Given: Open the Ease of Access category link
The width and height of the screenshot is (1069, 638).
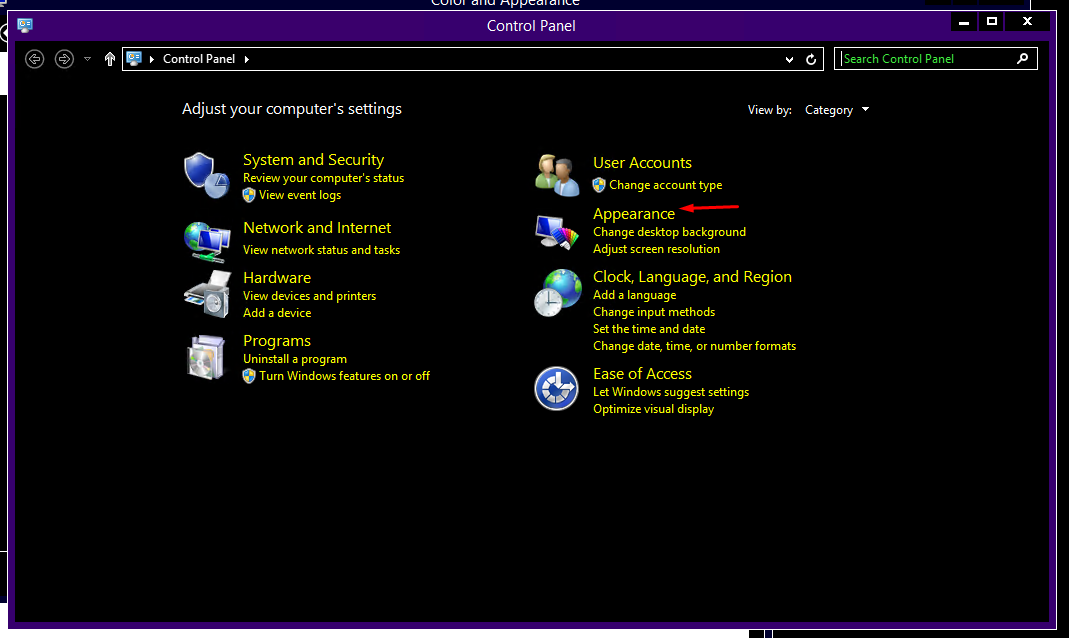Looking at the screenshot, I should 642,374.
